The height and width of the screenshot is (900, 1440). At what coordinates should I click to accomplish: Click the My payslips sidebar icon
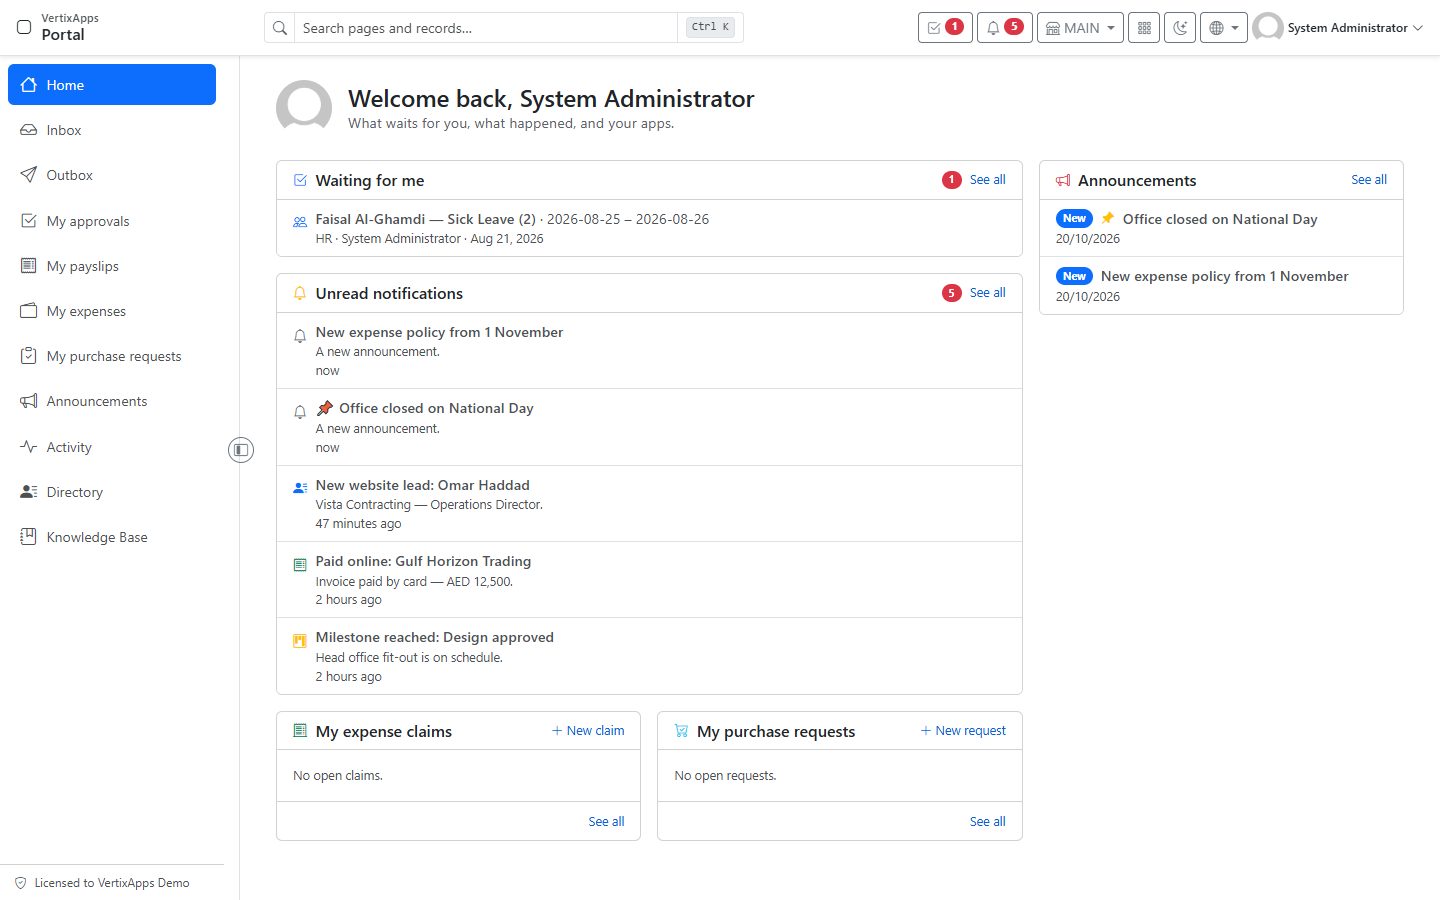click(x=28, y=266)
